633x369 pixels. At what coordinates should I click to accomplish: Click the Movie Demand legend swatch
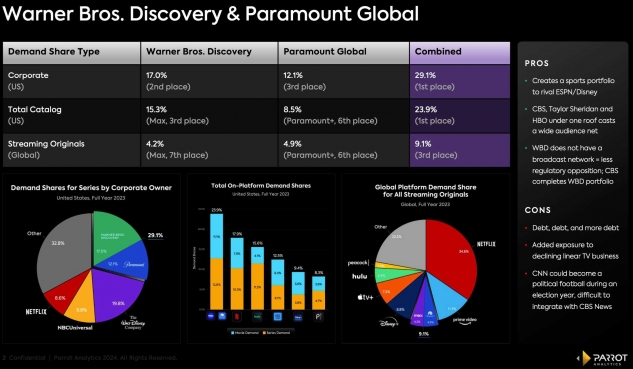[233, 333]
